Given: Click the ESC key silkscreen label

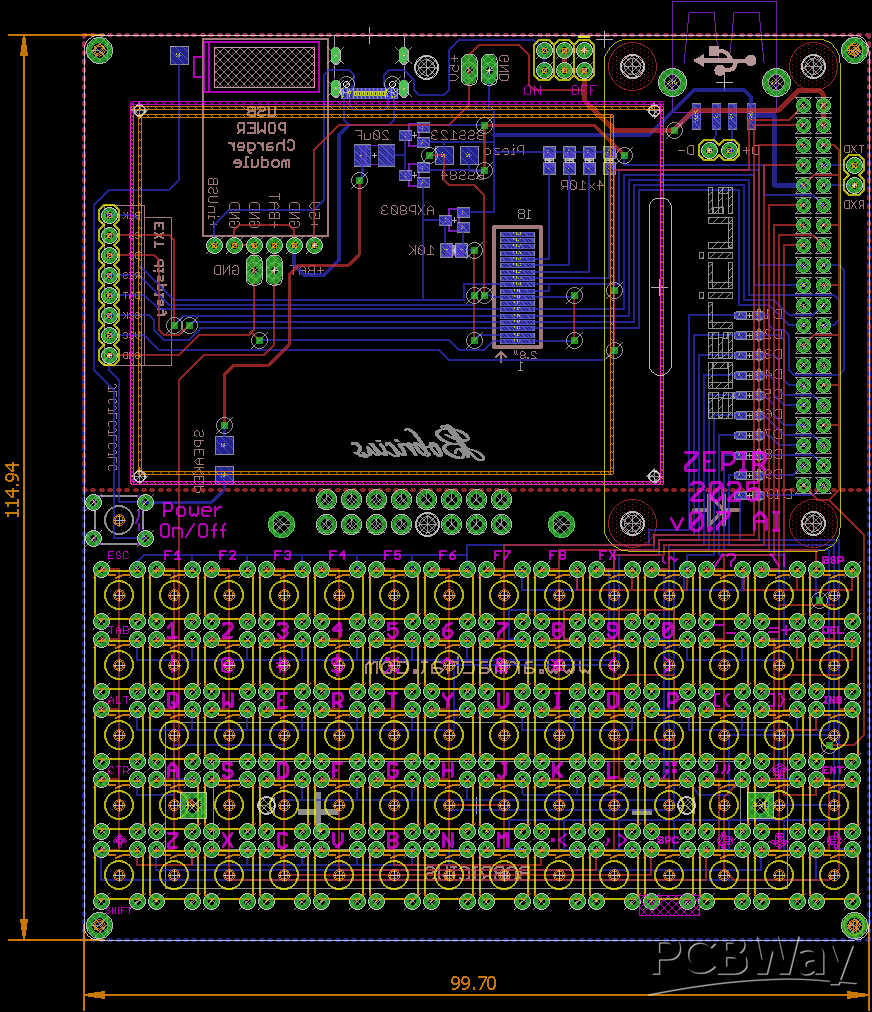Looking at the screenshot, I should (118, 554).
